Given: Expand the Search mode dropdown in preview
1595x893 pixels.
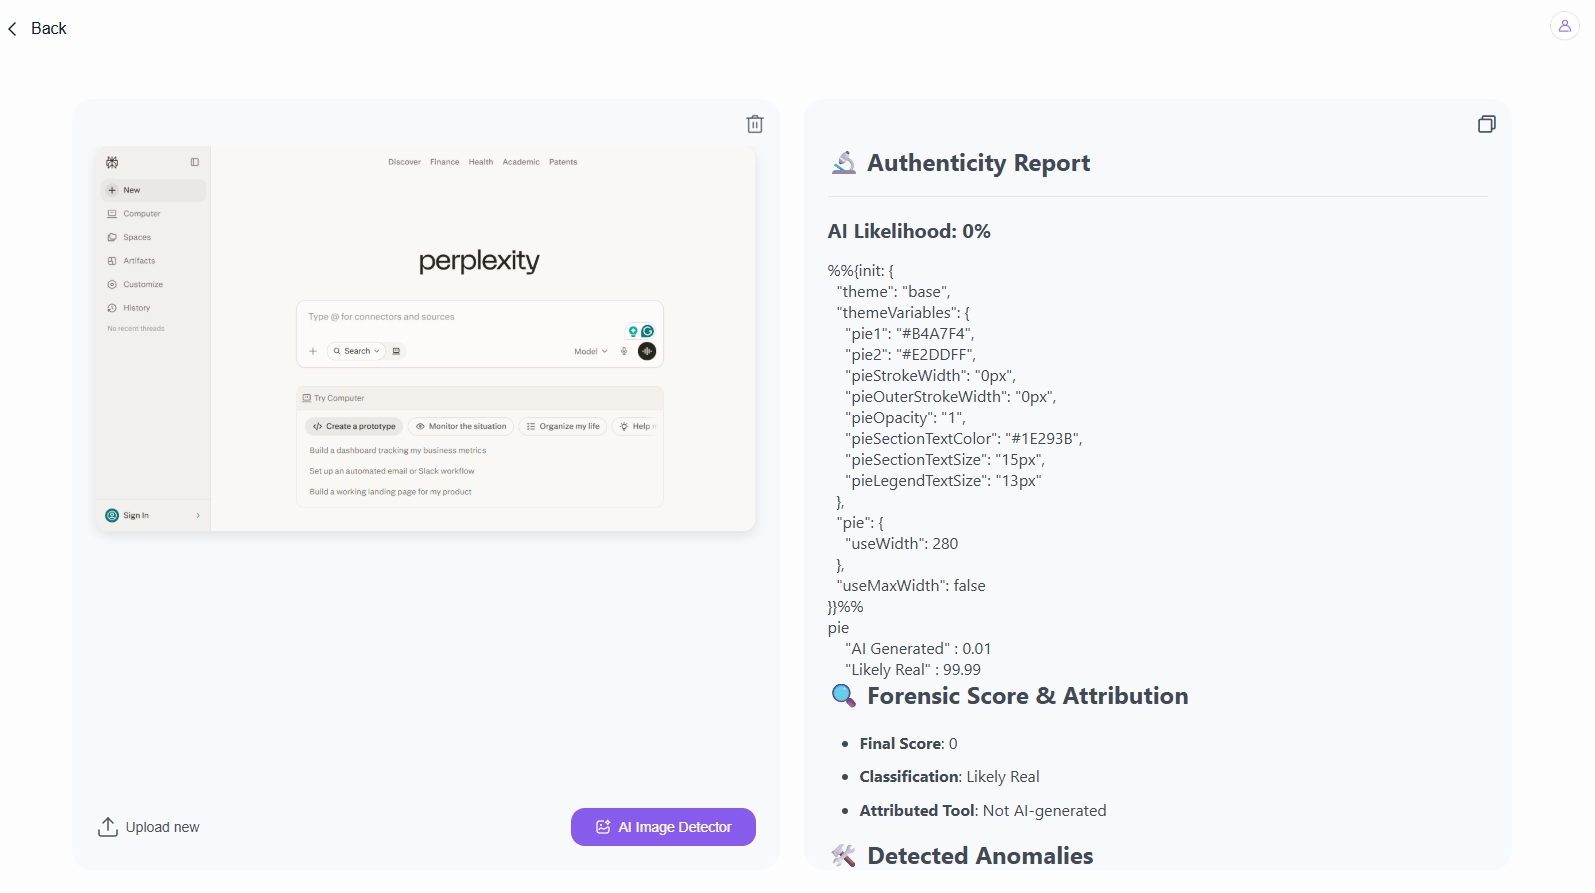Looking at the screenshot, I should (357, 351).
